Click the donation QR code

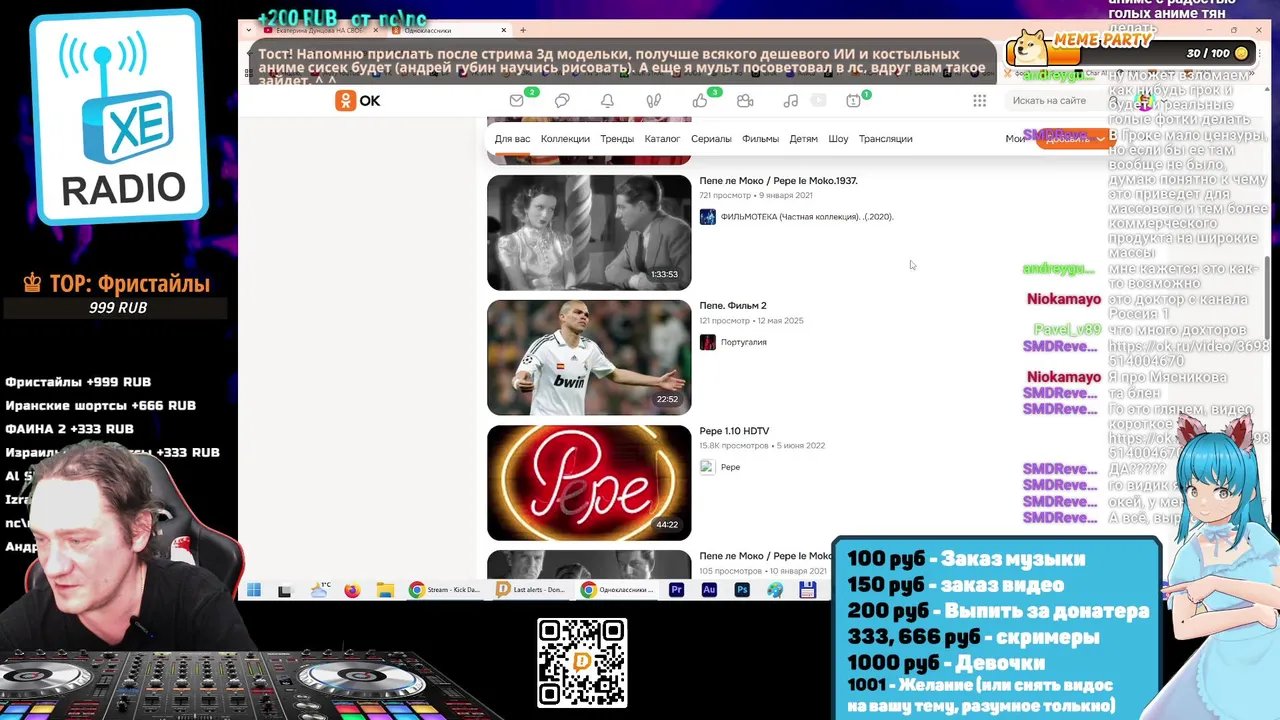[582, 663]
